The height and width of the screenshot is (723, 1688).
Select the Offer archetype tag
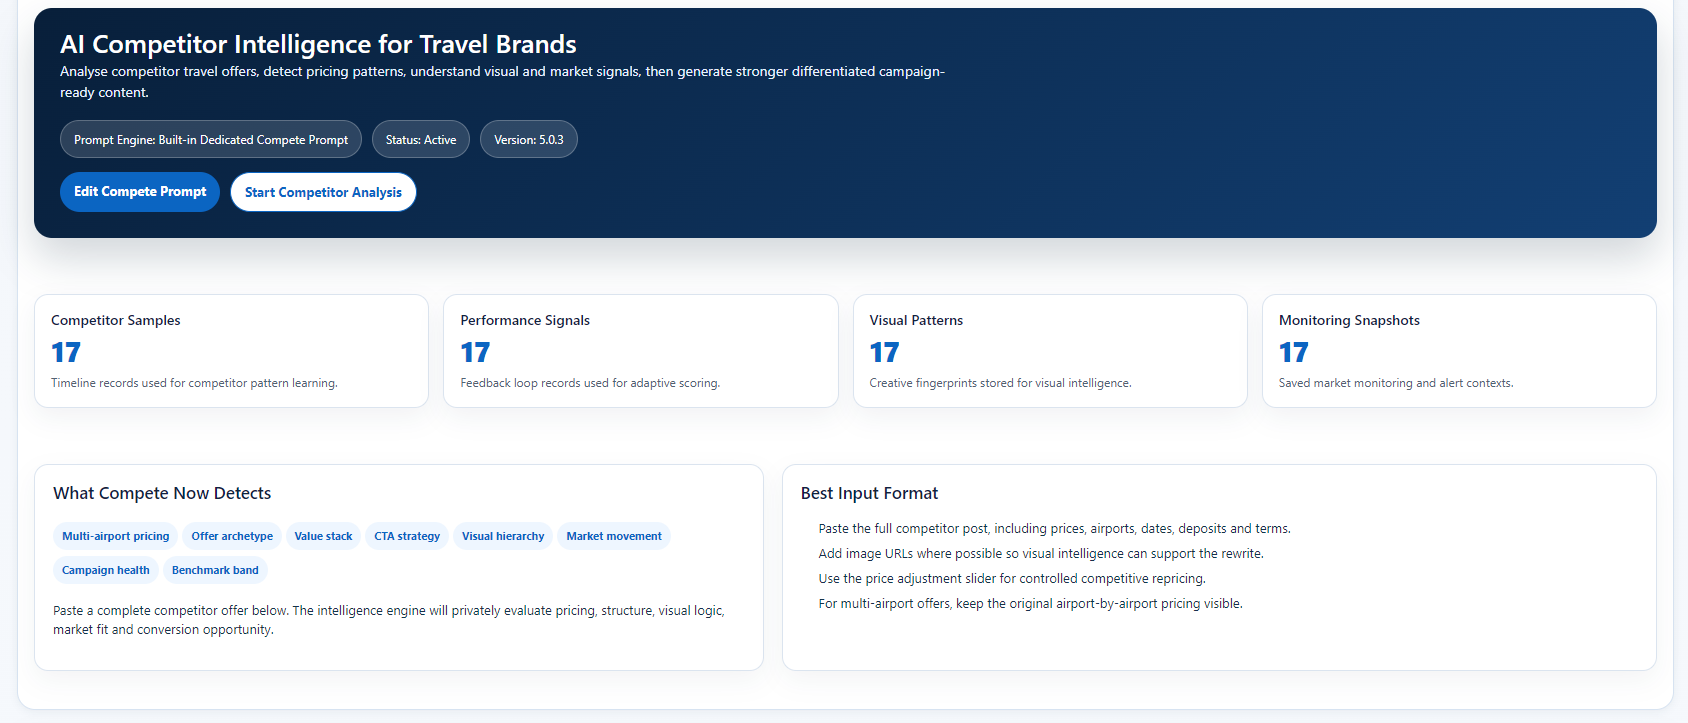click(232, 536)
